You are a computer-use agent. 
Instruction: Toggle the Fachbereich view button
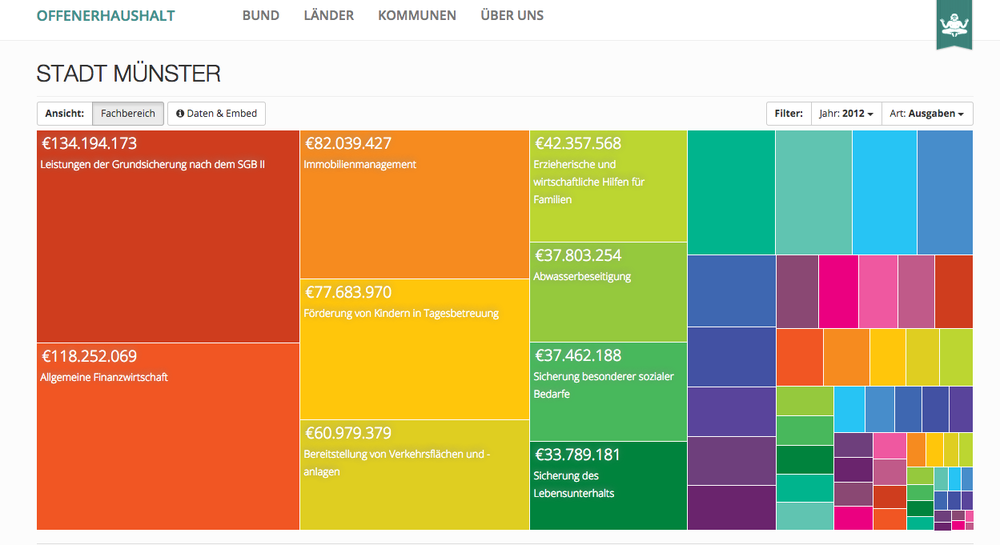click(x=128, y=114)
